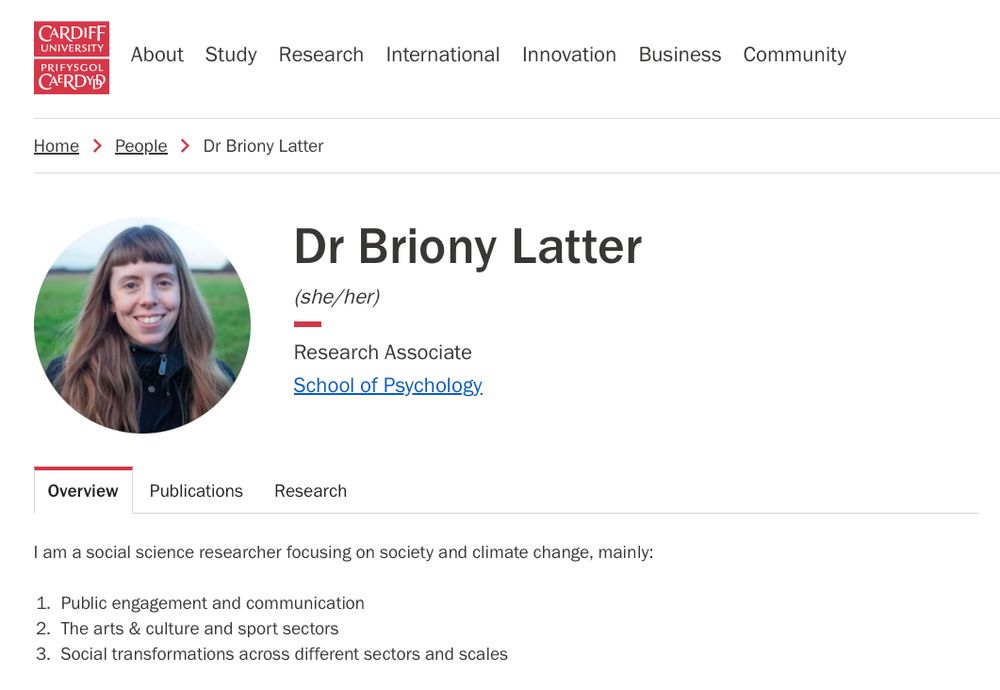Open the School of Psychology link
The image size is (1000, 690).
(387, 385)
